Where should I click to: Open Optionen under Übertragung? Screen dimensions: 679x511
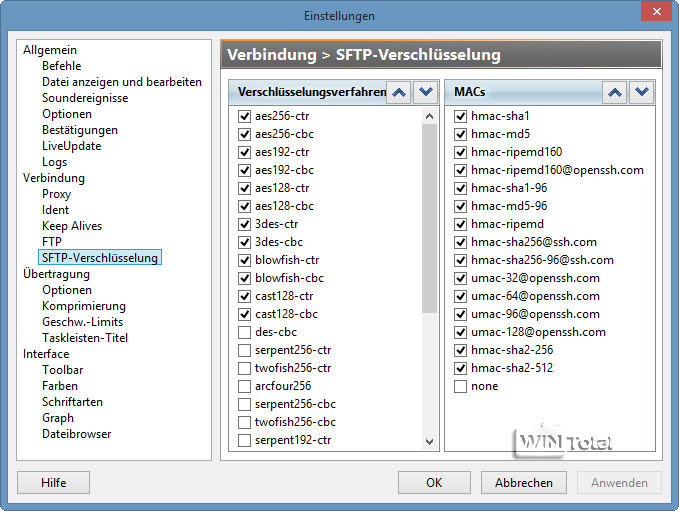pos(67,290)
